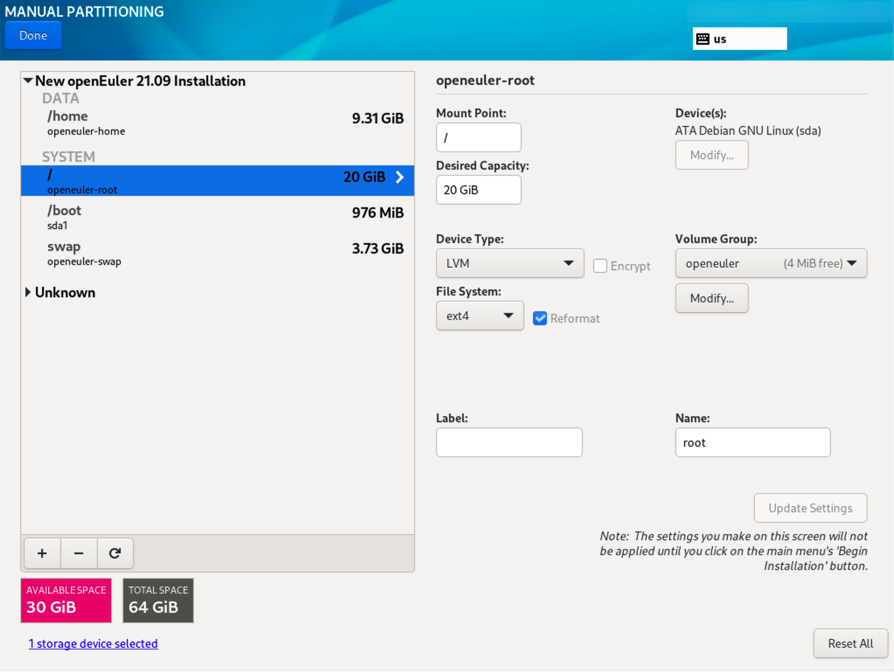Viewport: 894px width, 672px height.
Task: Click the 9.31 GiB size of /home
Action: coord(377,118)
